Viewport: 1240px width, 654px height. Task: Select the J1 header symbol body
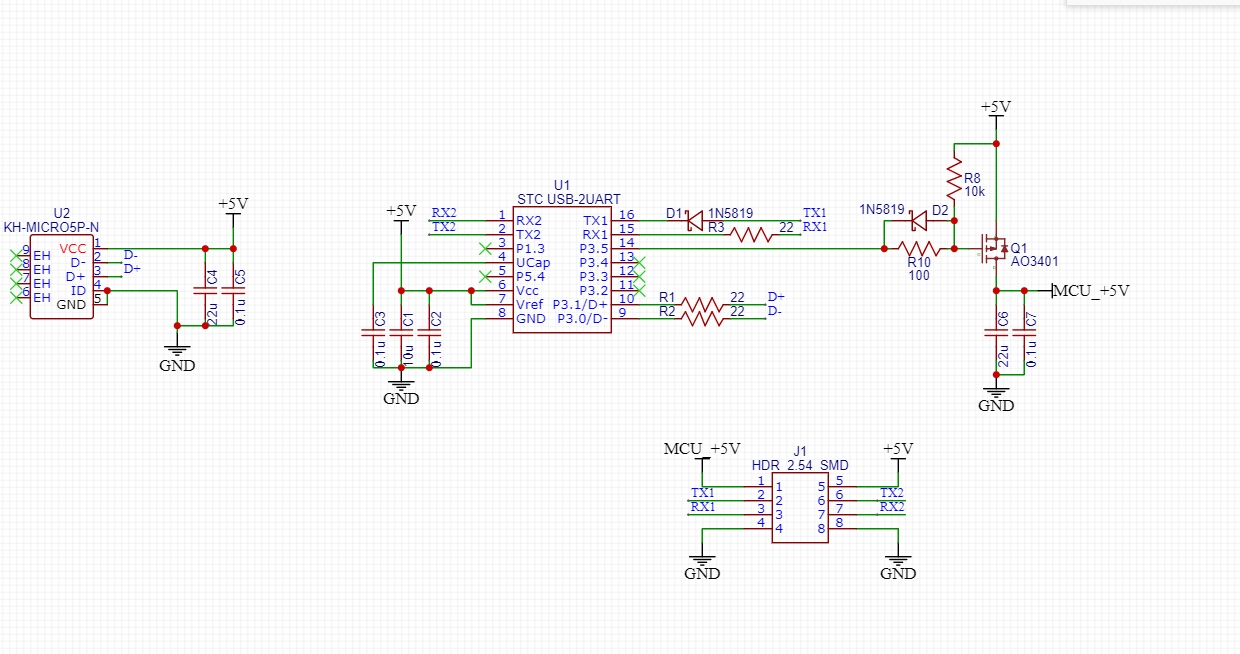point(801,508)
